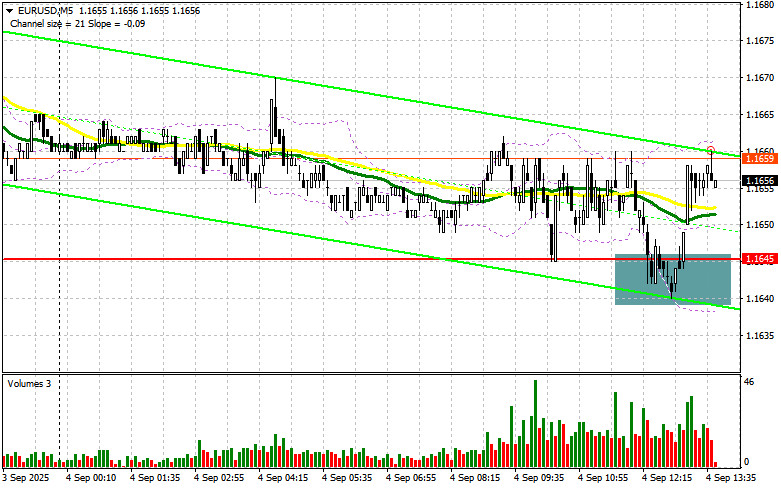Viewport: 781px width, 489px height.
Task: Click the triangle arrow beside the EURUSD,M5 title
Action: [x=9, y=10]
